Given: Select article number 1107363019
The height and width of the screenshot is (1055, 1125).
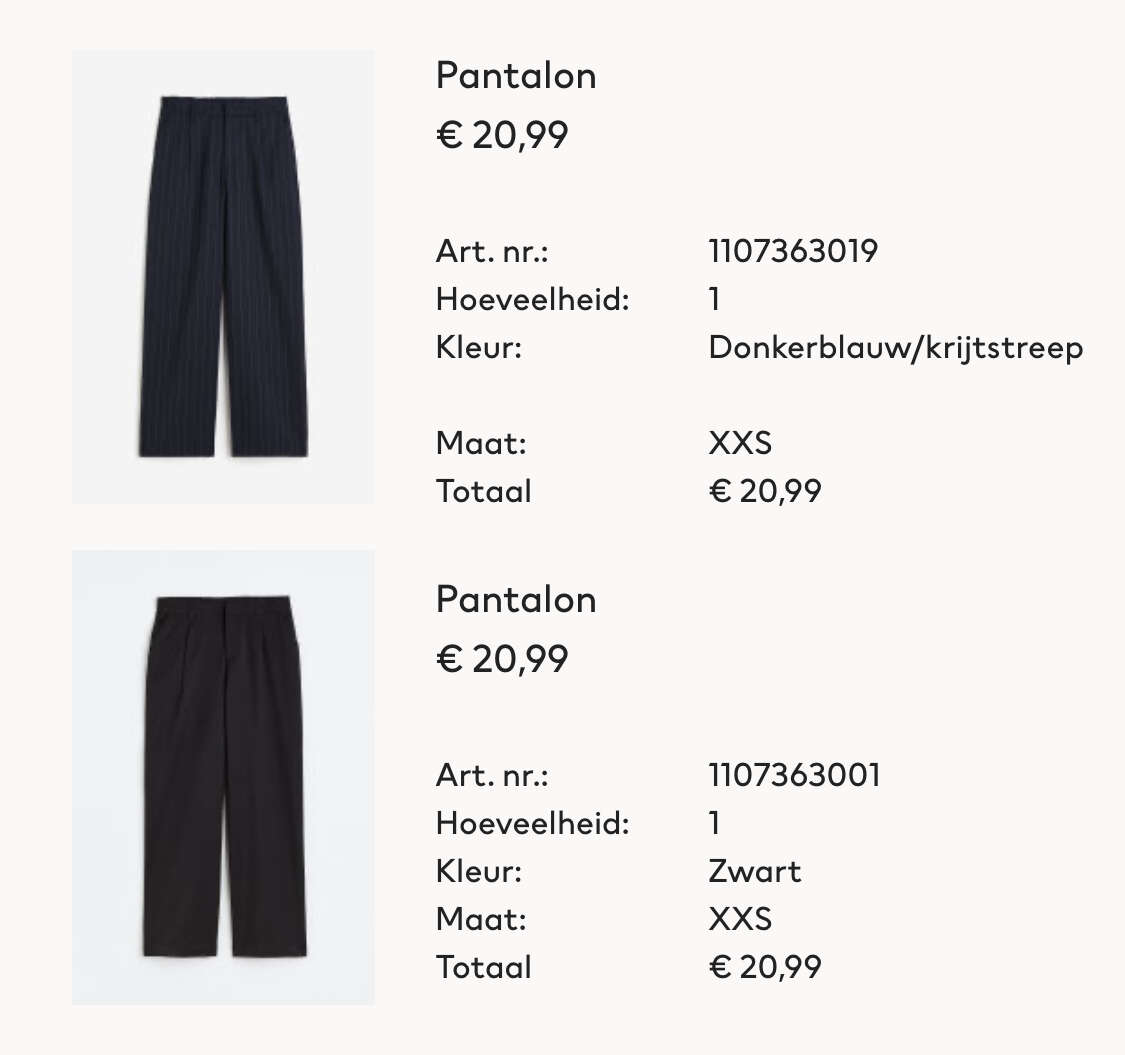Looking at the screenshot, I should pos(793,251).
